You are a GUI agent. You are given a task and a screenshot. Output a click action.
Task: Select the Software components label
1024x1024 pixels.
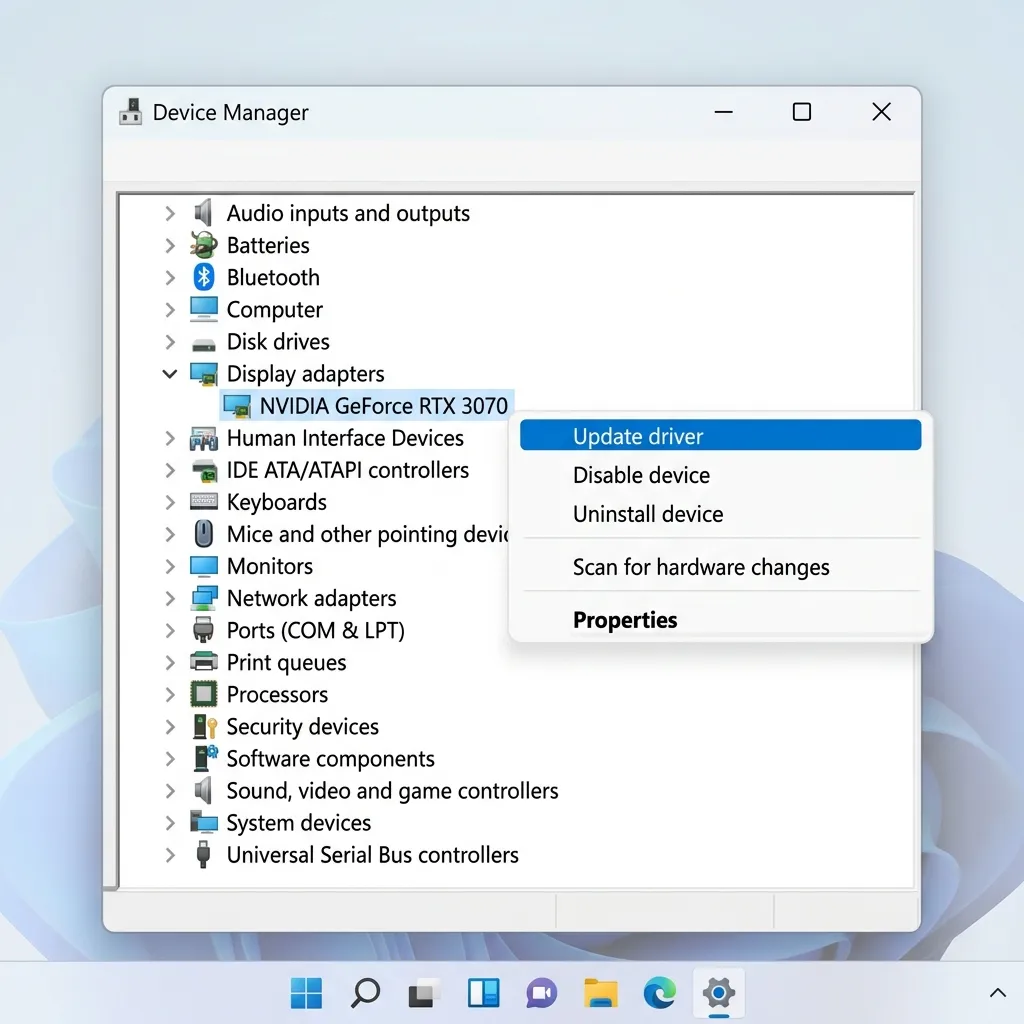tap(330, 759)
